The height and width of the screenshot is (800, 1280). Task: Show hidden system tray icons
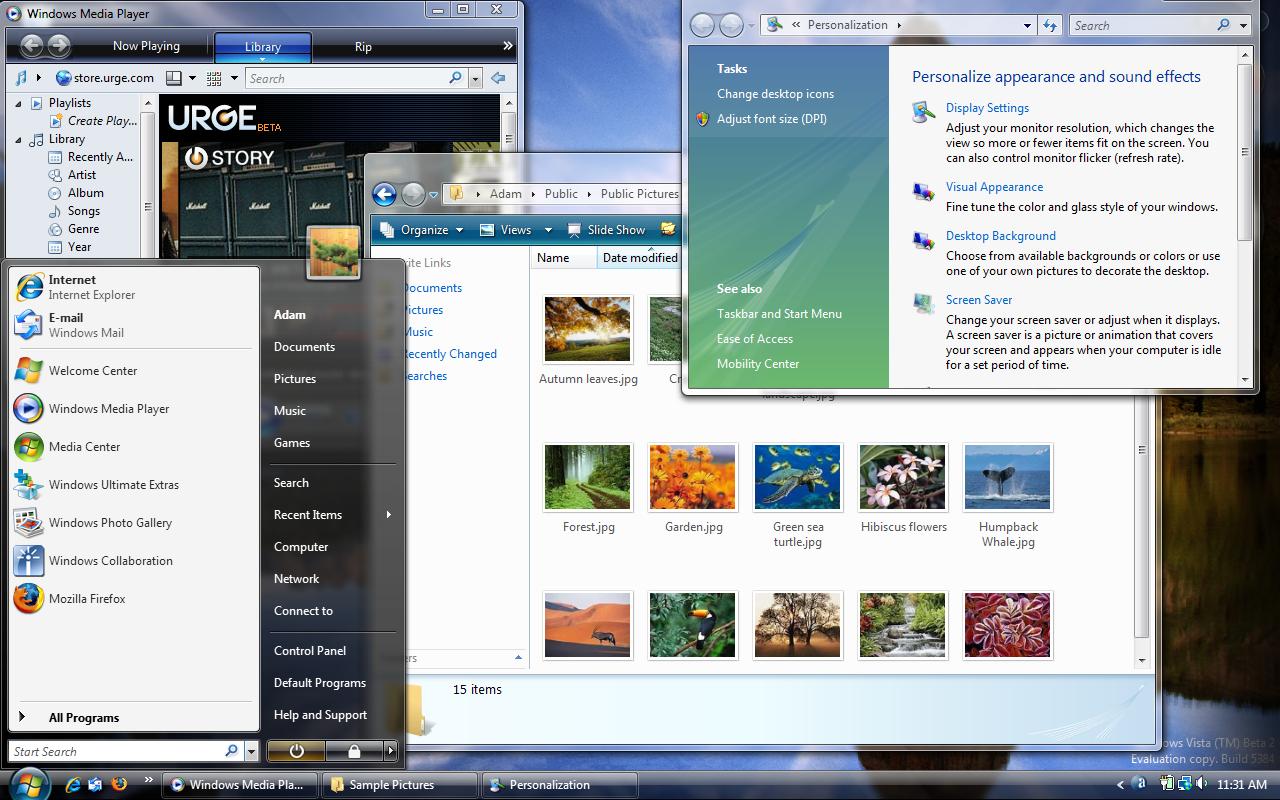pos(1120,785)
